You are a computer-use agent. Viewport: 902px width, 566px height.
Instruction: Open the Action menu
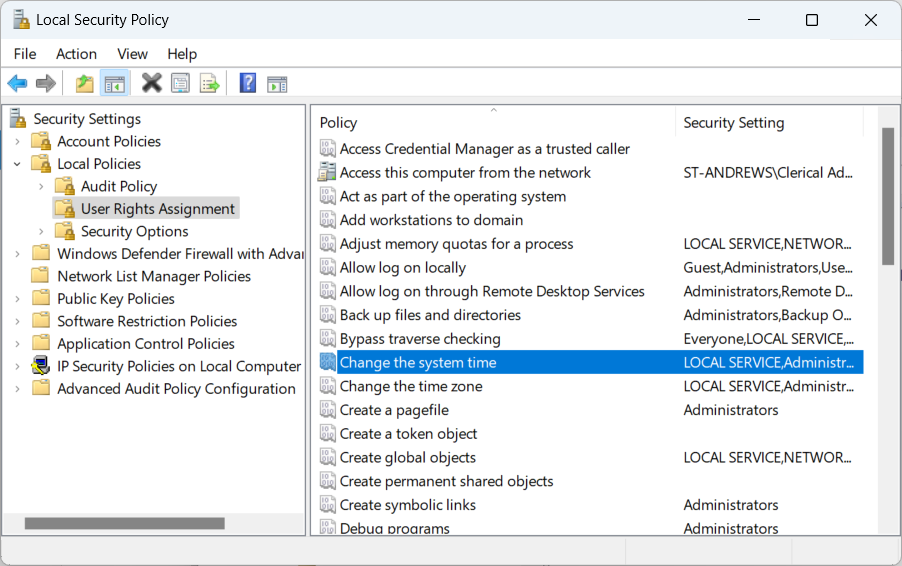[x=76, y=54]
